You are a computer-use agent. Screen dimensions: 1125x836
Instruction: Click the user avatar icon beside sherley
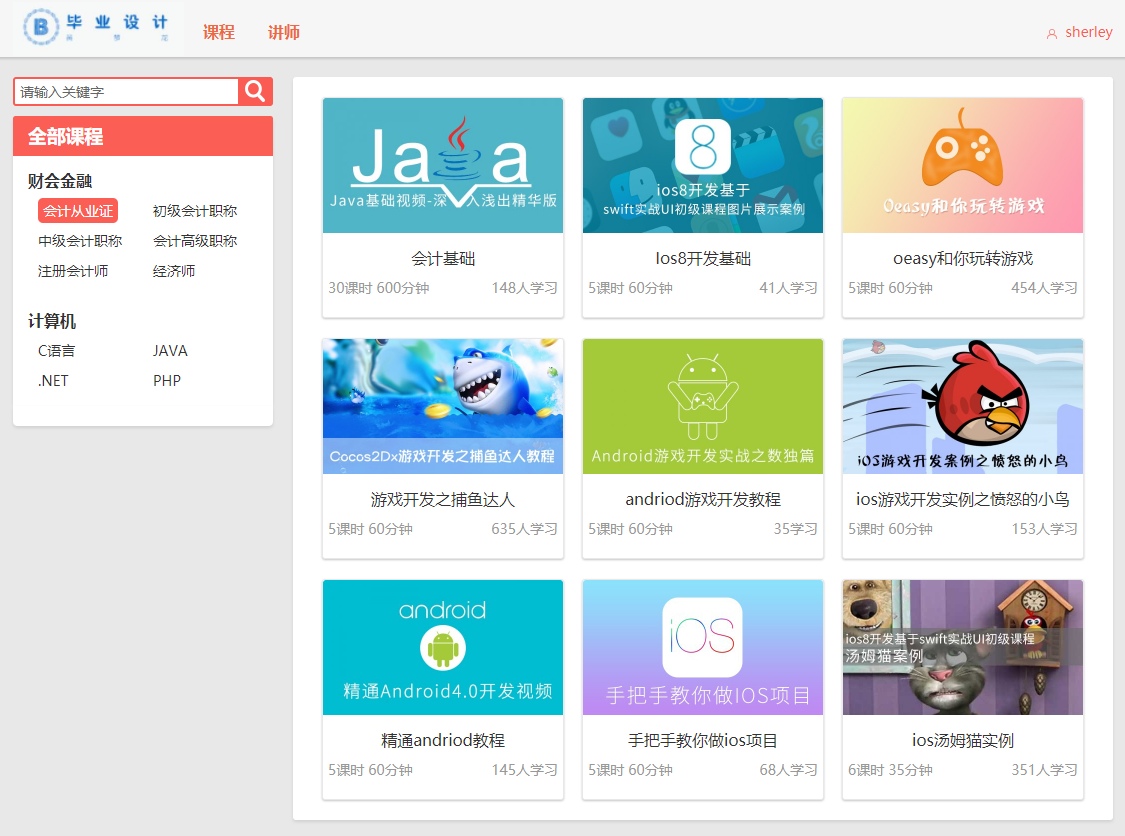click(x=1051, y=33)
